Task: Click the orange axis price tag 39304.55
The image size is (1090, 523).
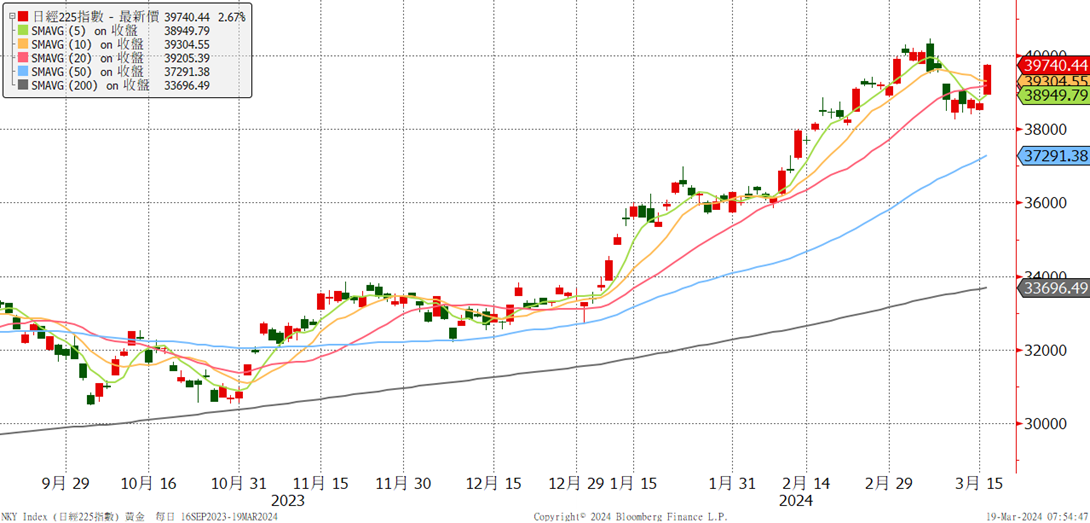Action: 1056,81
